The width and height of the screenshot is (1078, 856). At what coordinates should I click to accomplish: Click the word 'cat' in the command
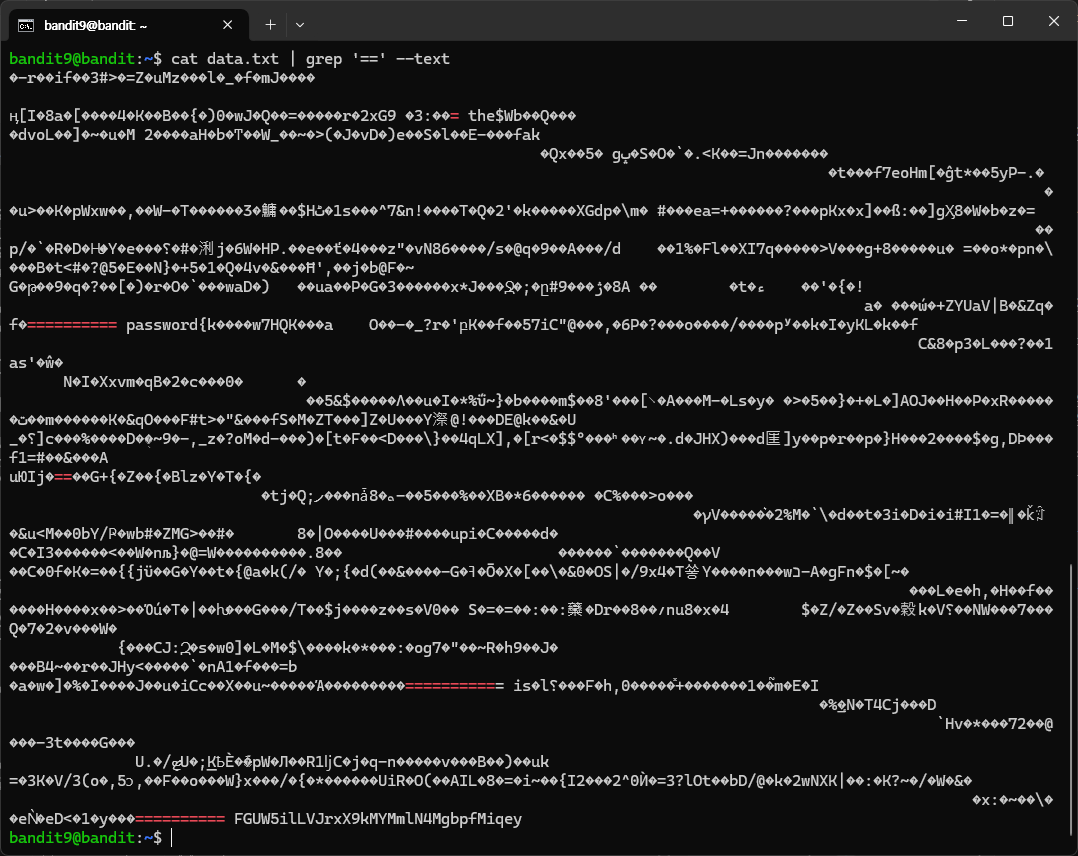pos(184,59)
